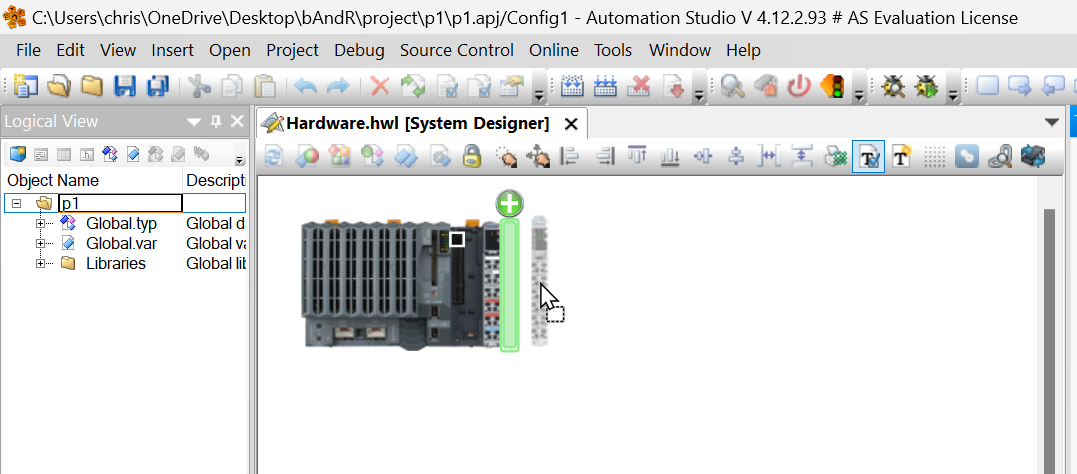This screenshot has width=1077, height=474.
Task: Select the Global.var tree item
Action: coord(121,243)
